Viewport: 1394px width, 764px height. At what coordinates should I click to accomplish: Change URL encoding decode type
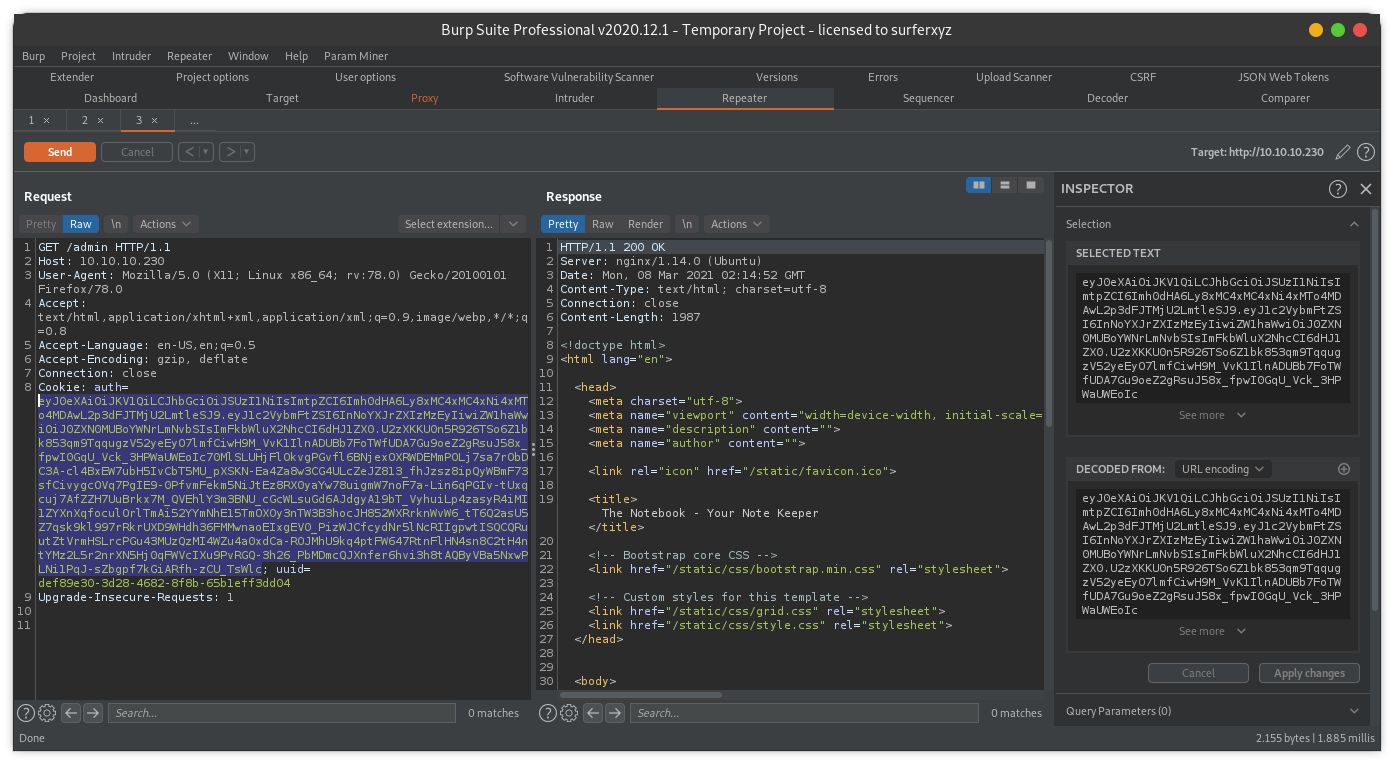(1224, 469)
